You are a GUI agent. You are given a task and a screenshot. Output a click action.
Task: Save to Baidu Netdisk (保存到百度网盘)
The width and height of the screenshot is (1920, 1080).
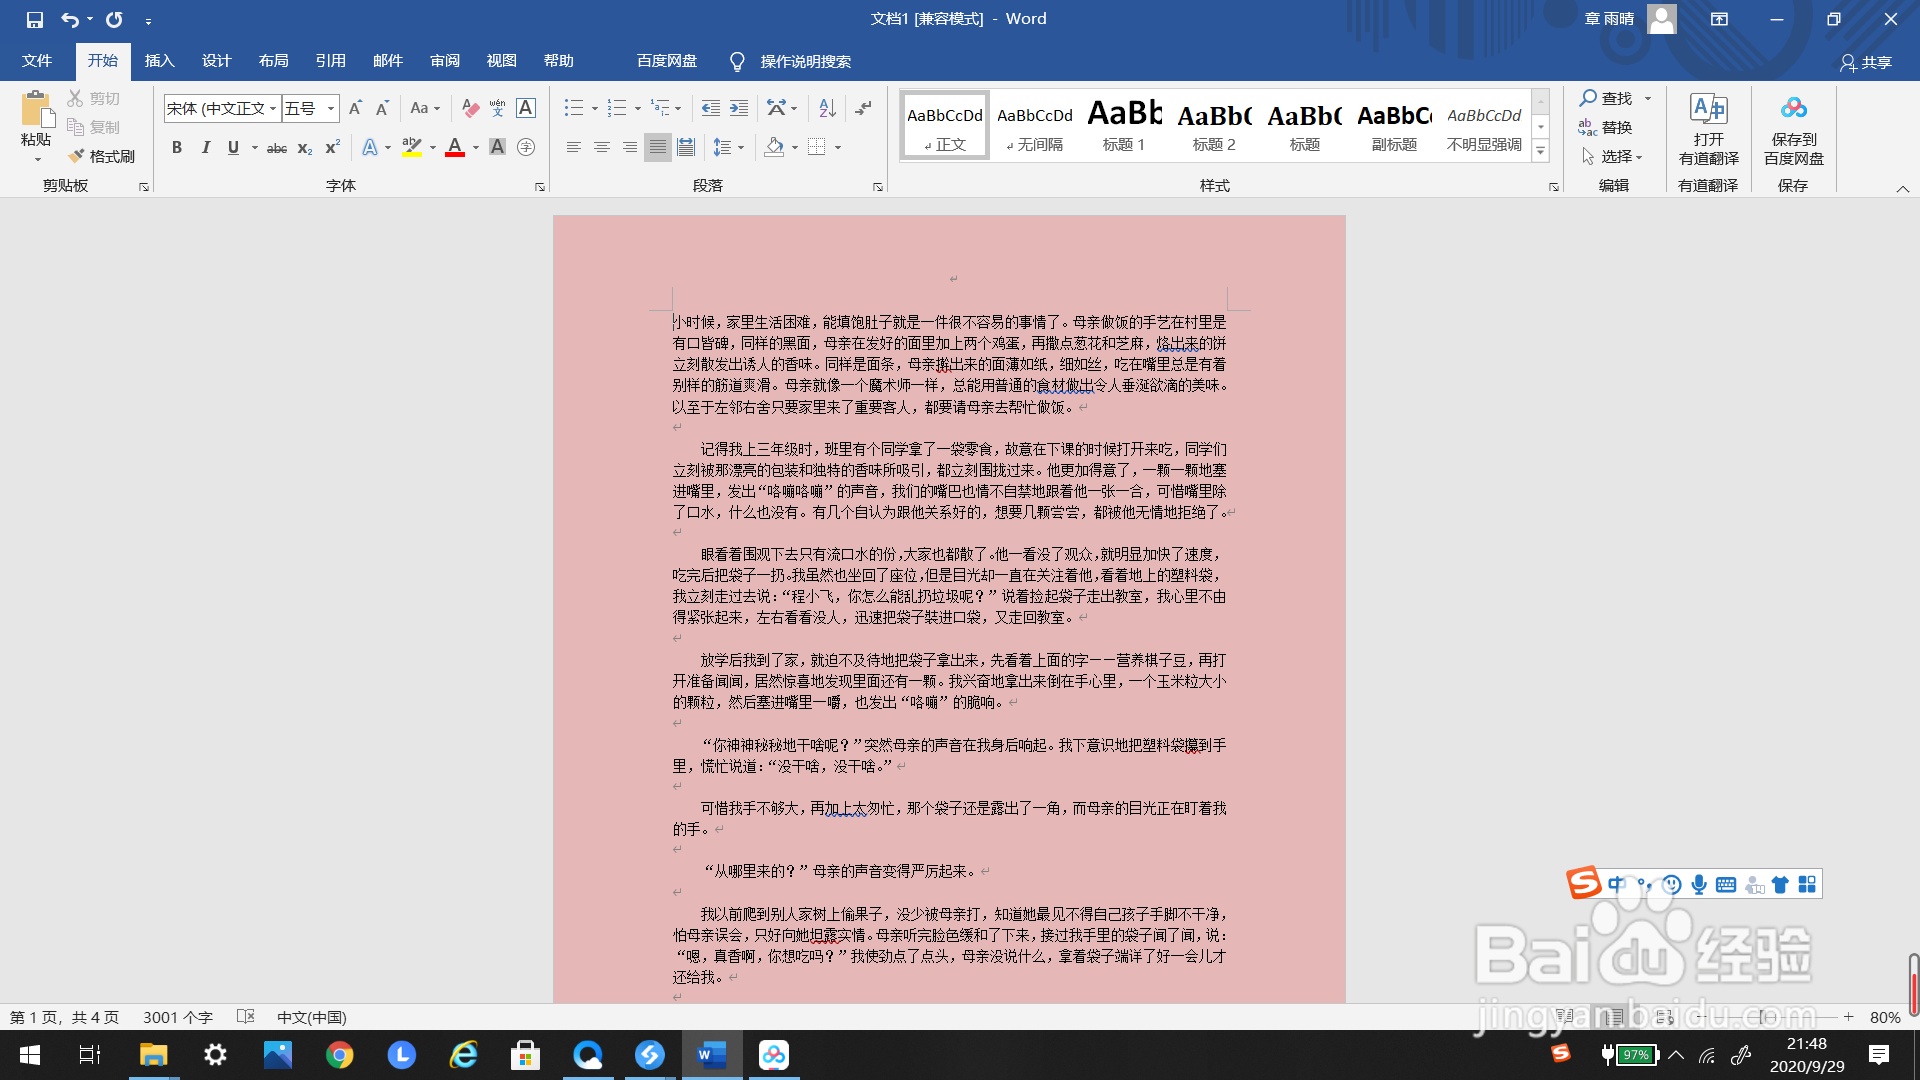coord(1793,130)
